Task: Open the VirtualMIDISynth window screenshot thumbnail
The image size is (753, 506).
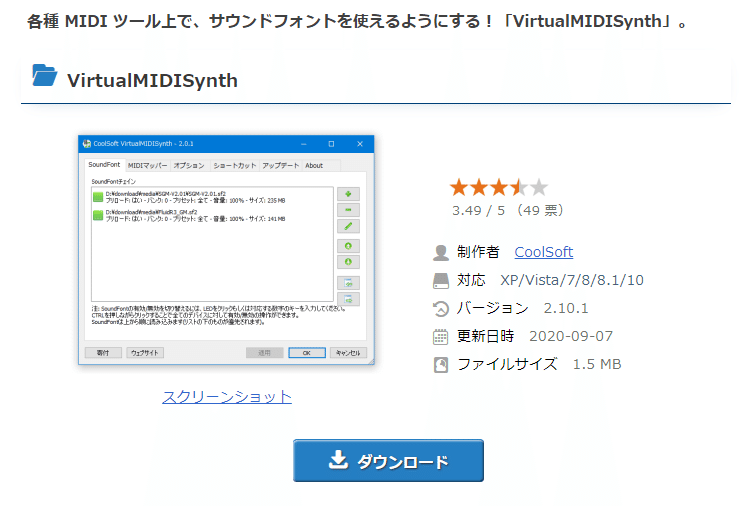Action: click(x=226, y=250)
